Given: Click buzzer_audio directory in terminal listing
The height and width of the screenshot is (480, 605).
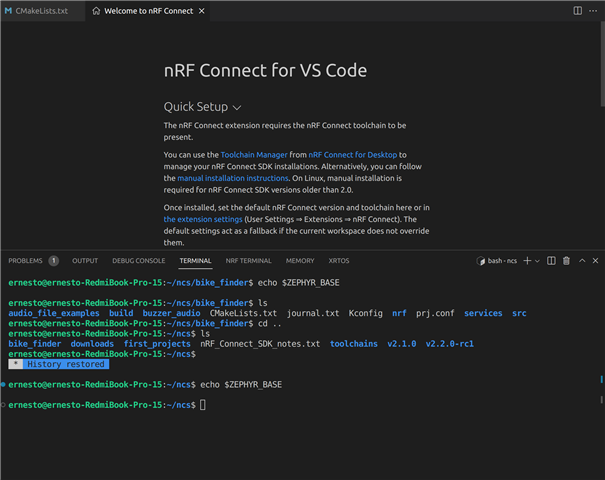Looking at the screenshot, I should pos(171,313).
